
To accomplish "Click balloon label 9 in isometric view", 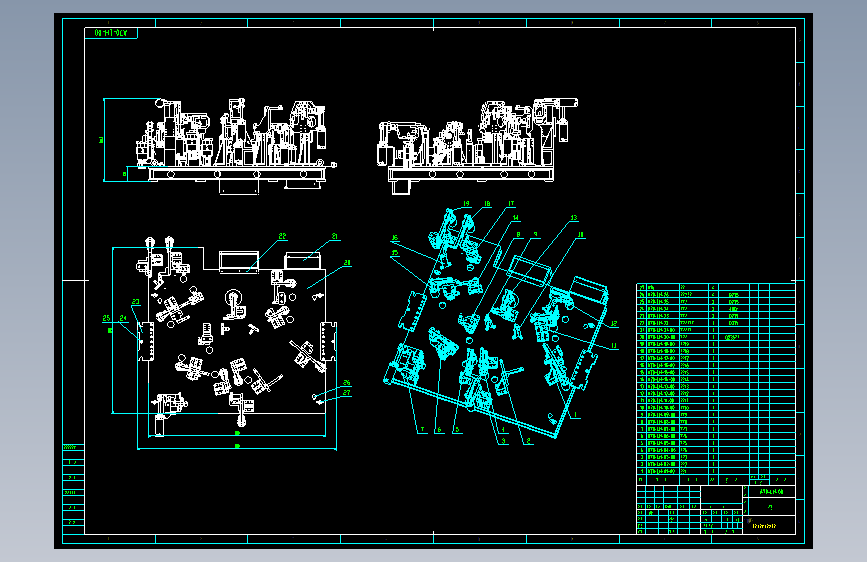I will pos(535,235).
